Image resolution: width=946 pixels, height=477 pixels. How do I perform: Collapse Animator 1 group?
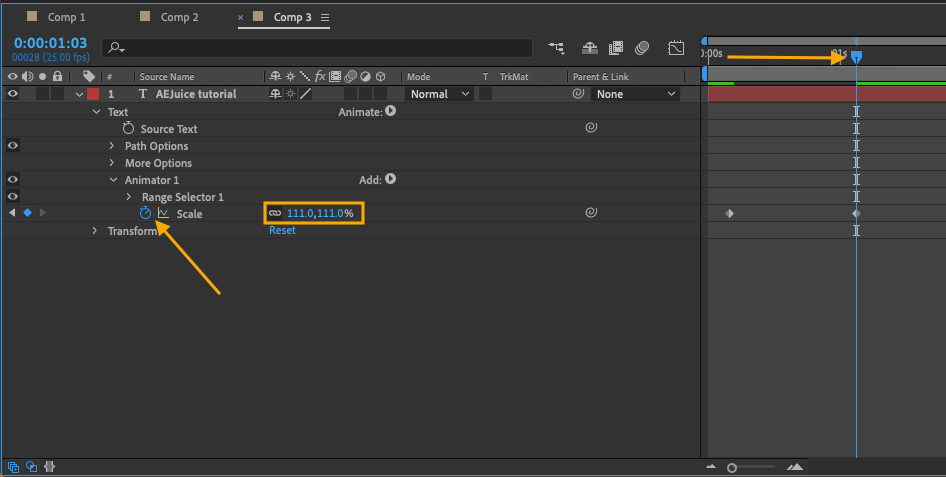[x=113, y=180]
